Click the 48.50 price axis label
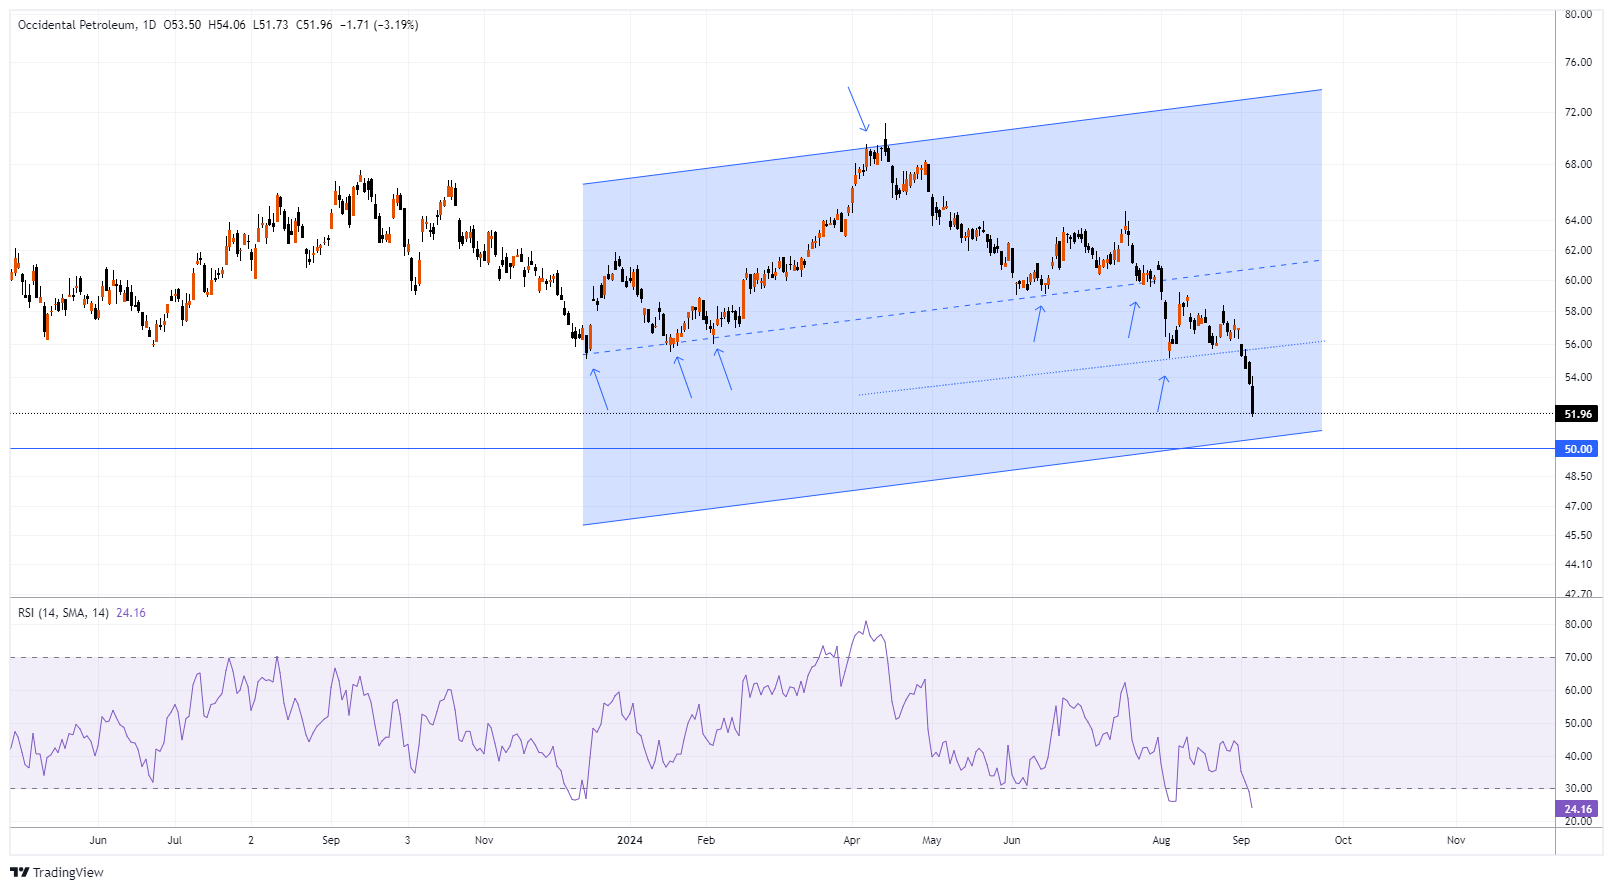The height and width of the screenshot is (890, 1613). 1578,476
